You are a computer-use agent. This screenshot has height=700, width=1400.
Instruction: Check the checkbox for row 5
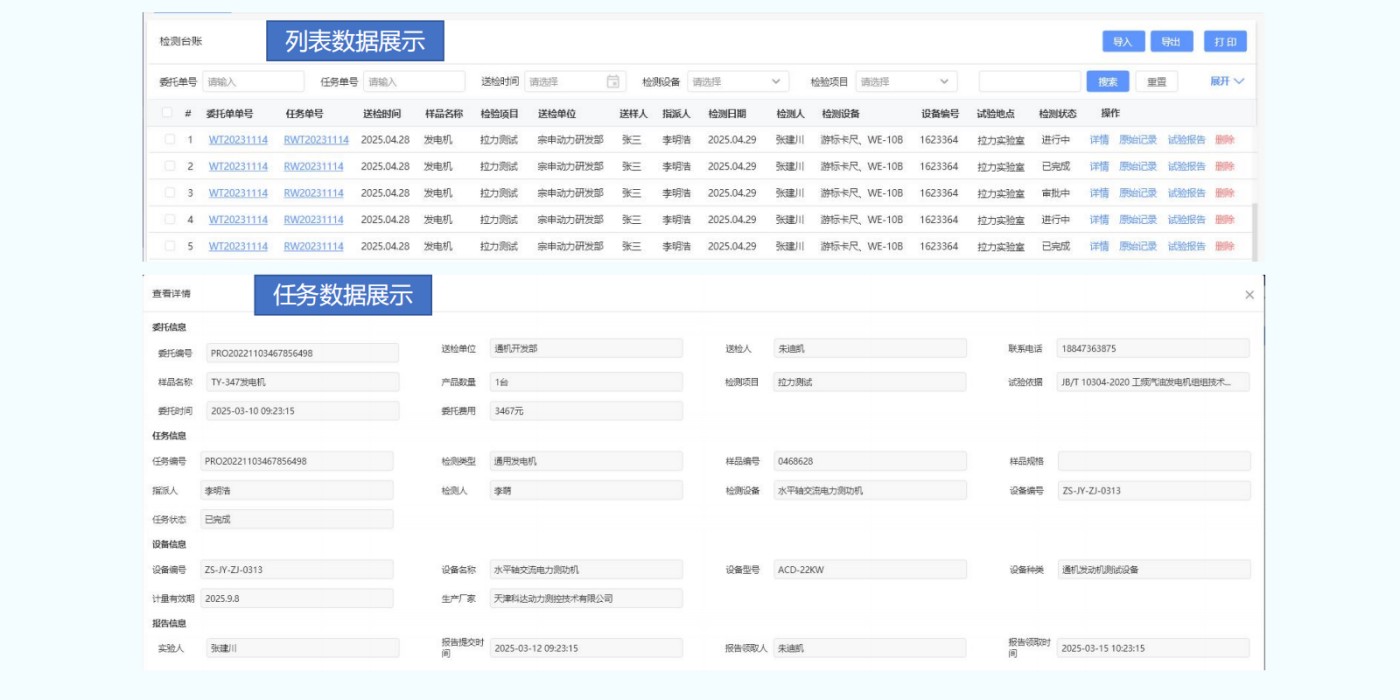tap(169, 246)
